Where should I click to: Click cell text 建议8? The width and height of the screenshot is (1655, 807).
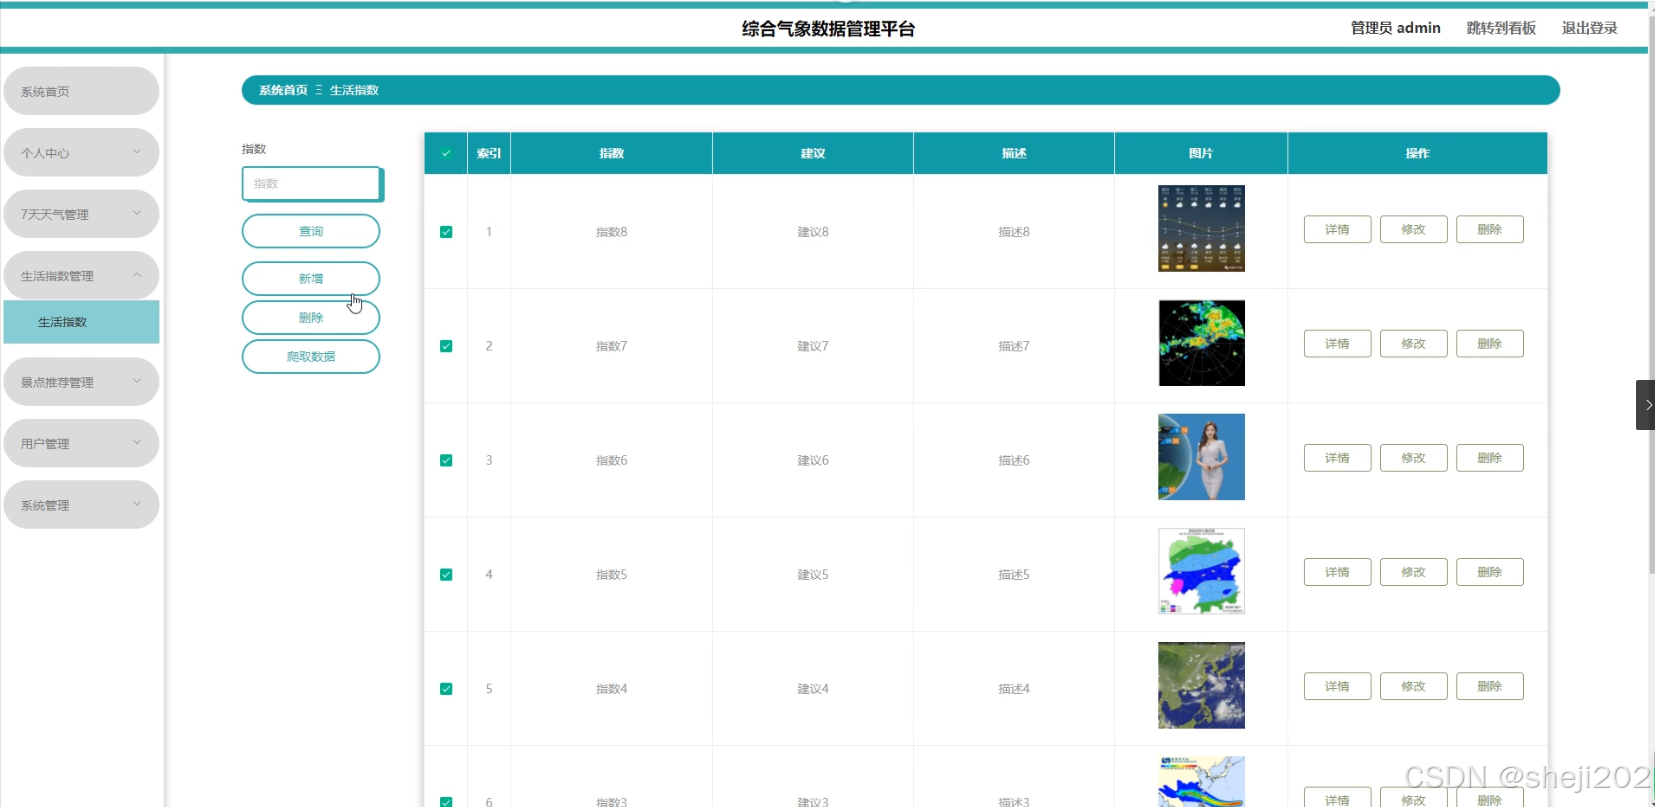click(x=813, y=232)
